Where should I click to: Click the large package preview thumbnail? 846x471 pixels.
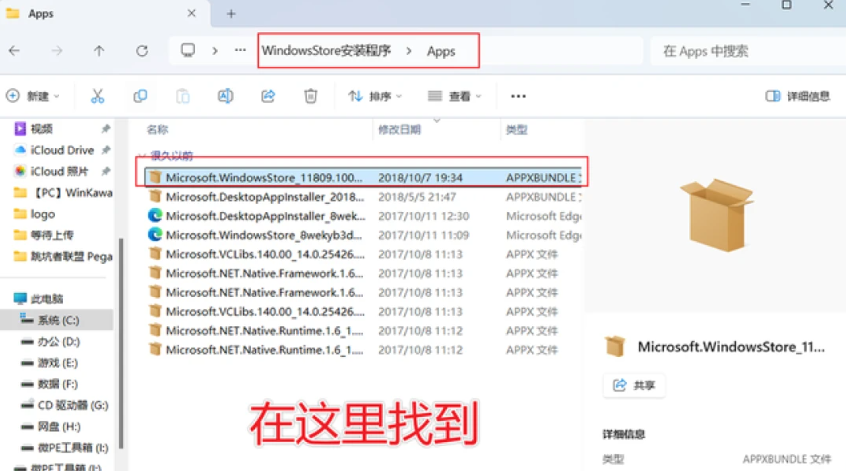(x=717, y=215)
